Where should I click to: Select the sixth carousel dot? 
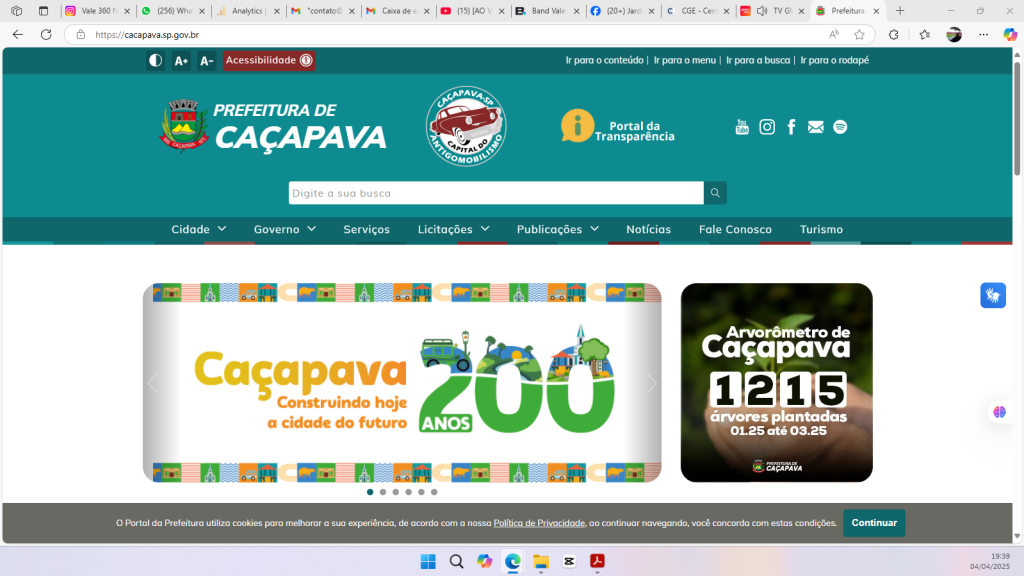pyautogui.click(x=434, y=492)
